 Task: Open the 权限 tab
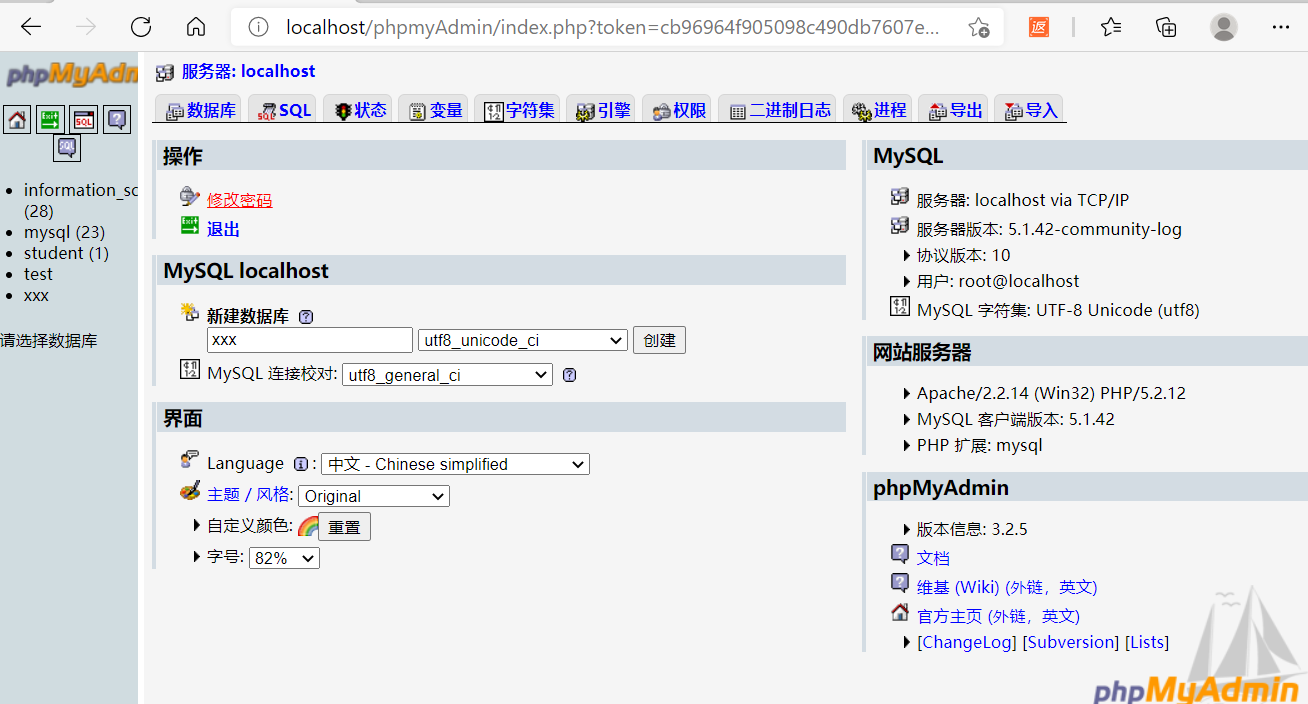pos(678,110)
